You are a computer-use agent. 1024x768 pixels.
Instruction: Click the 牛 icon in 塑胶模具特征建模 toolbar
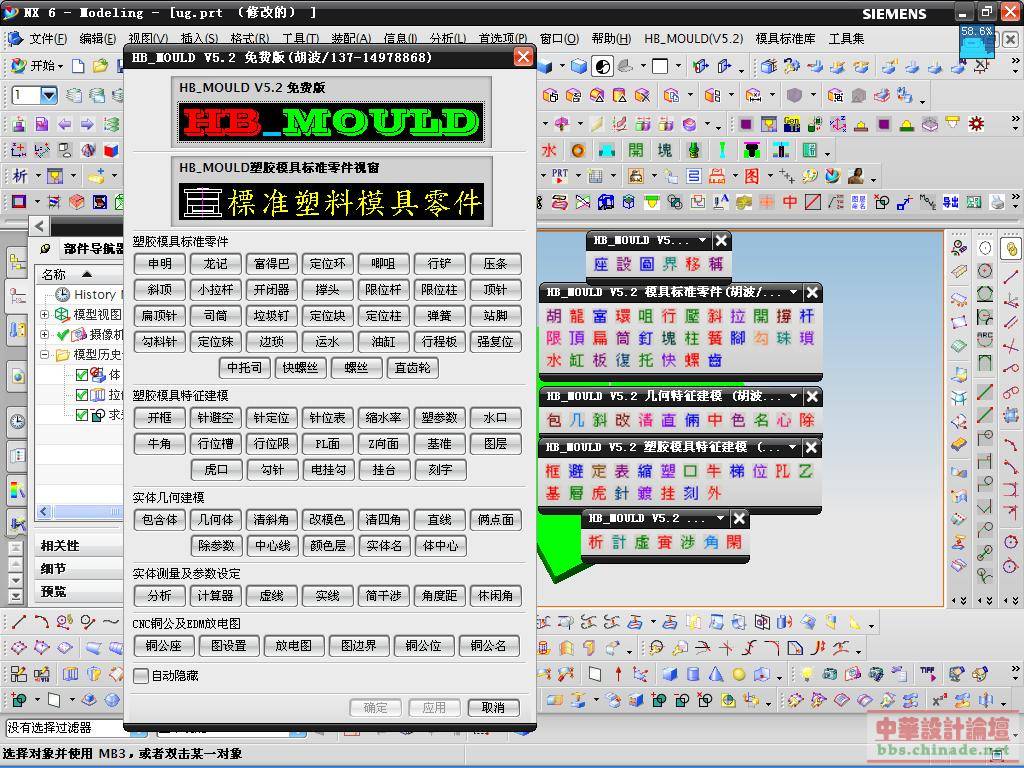click(x=714, y=472)
